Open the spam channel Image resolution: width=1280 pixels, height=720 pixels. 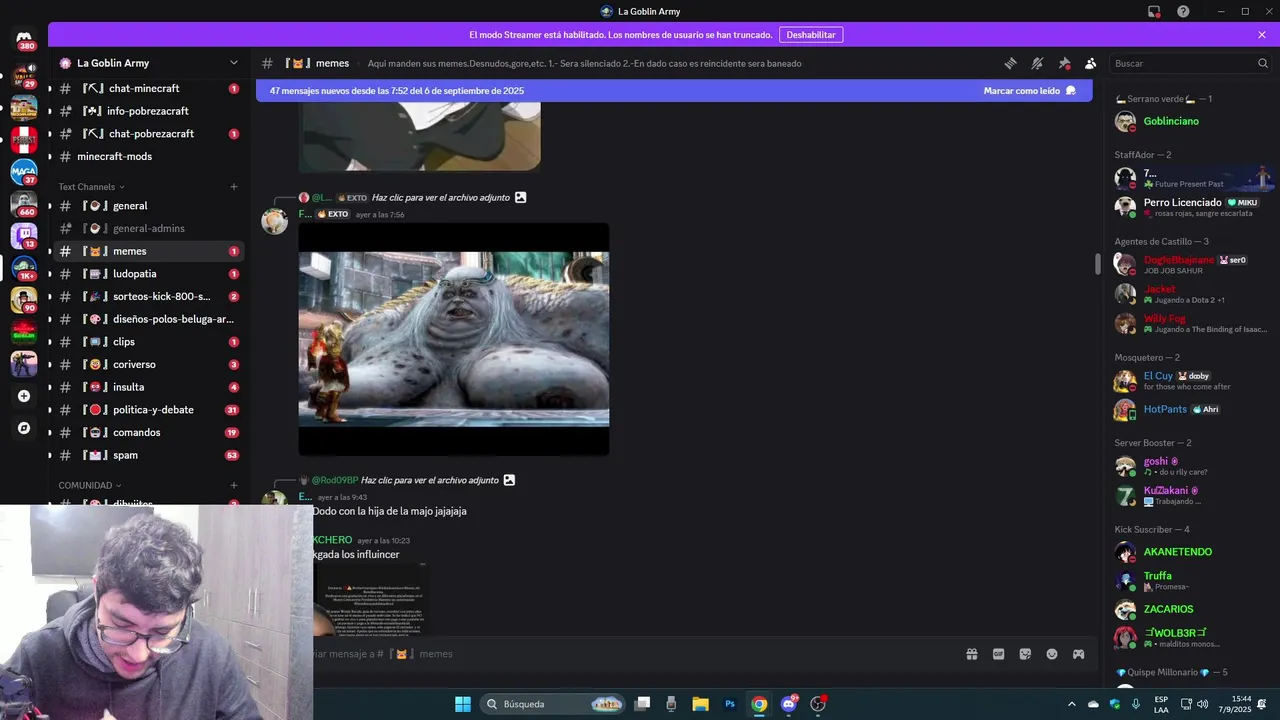[148, 455]
